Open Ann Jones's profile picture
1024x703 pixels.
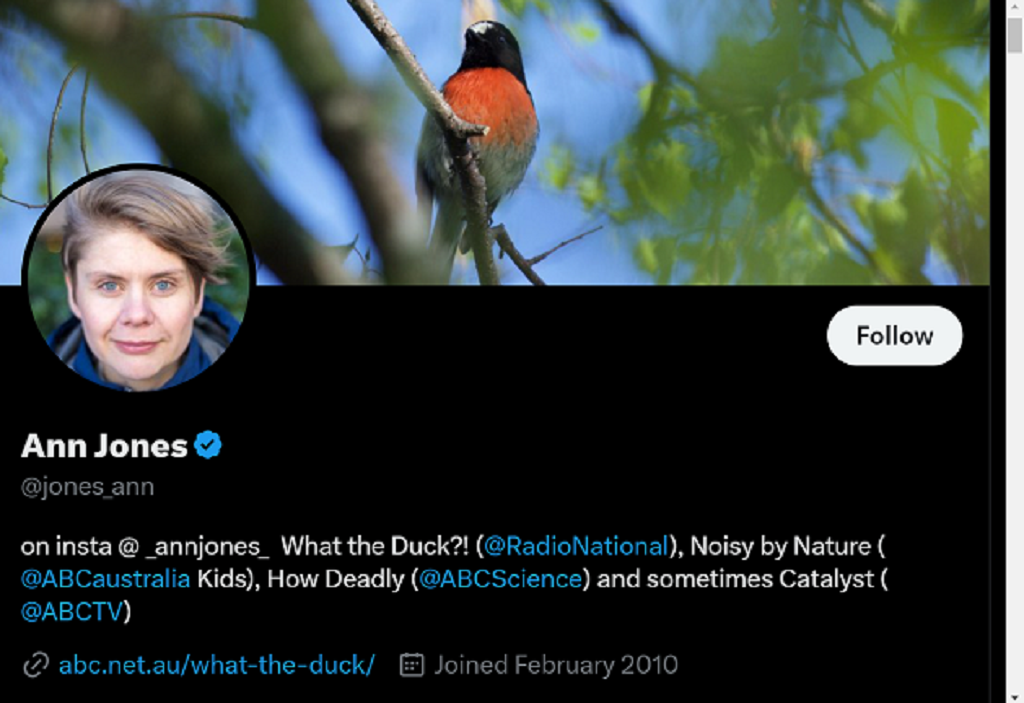(138, 279)
